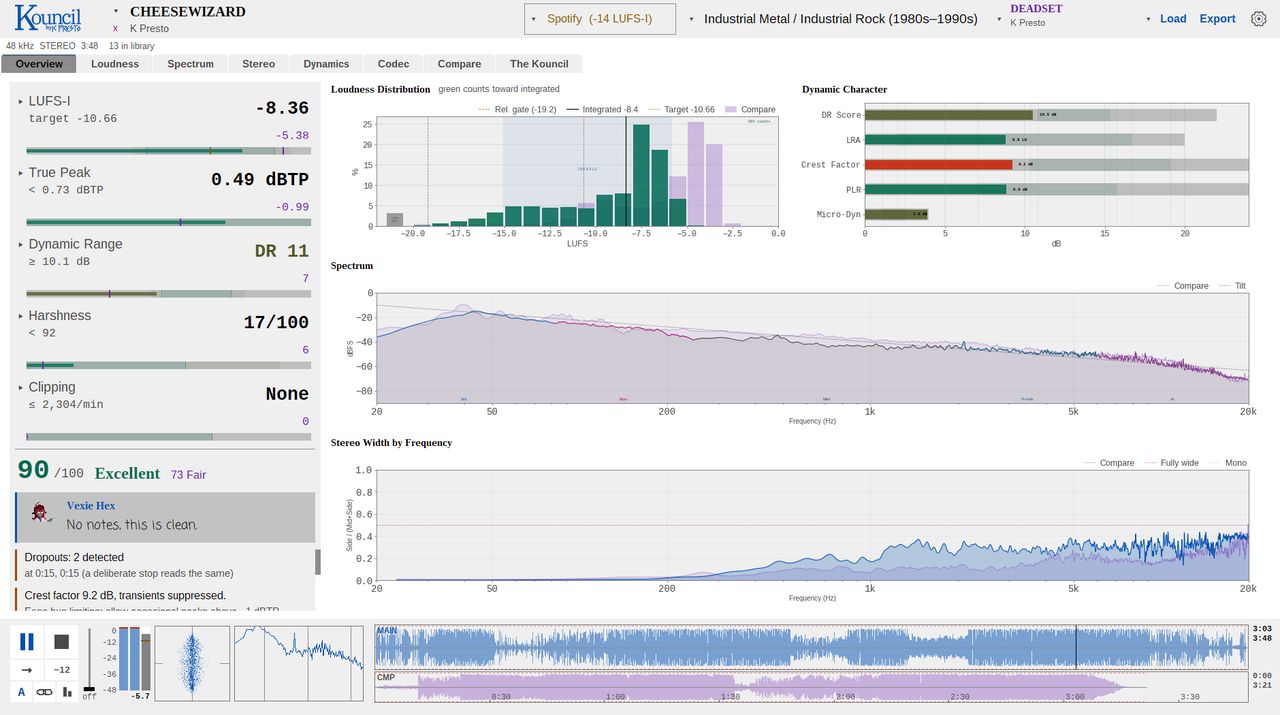Go to the Codec tab
Screen dimensions: 1280x715
click(x=394, y=64)
